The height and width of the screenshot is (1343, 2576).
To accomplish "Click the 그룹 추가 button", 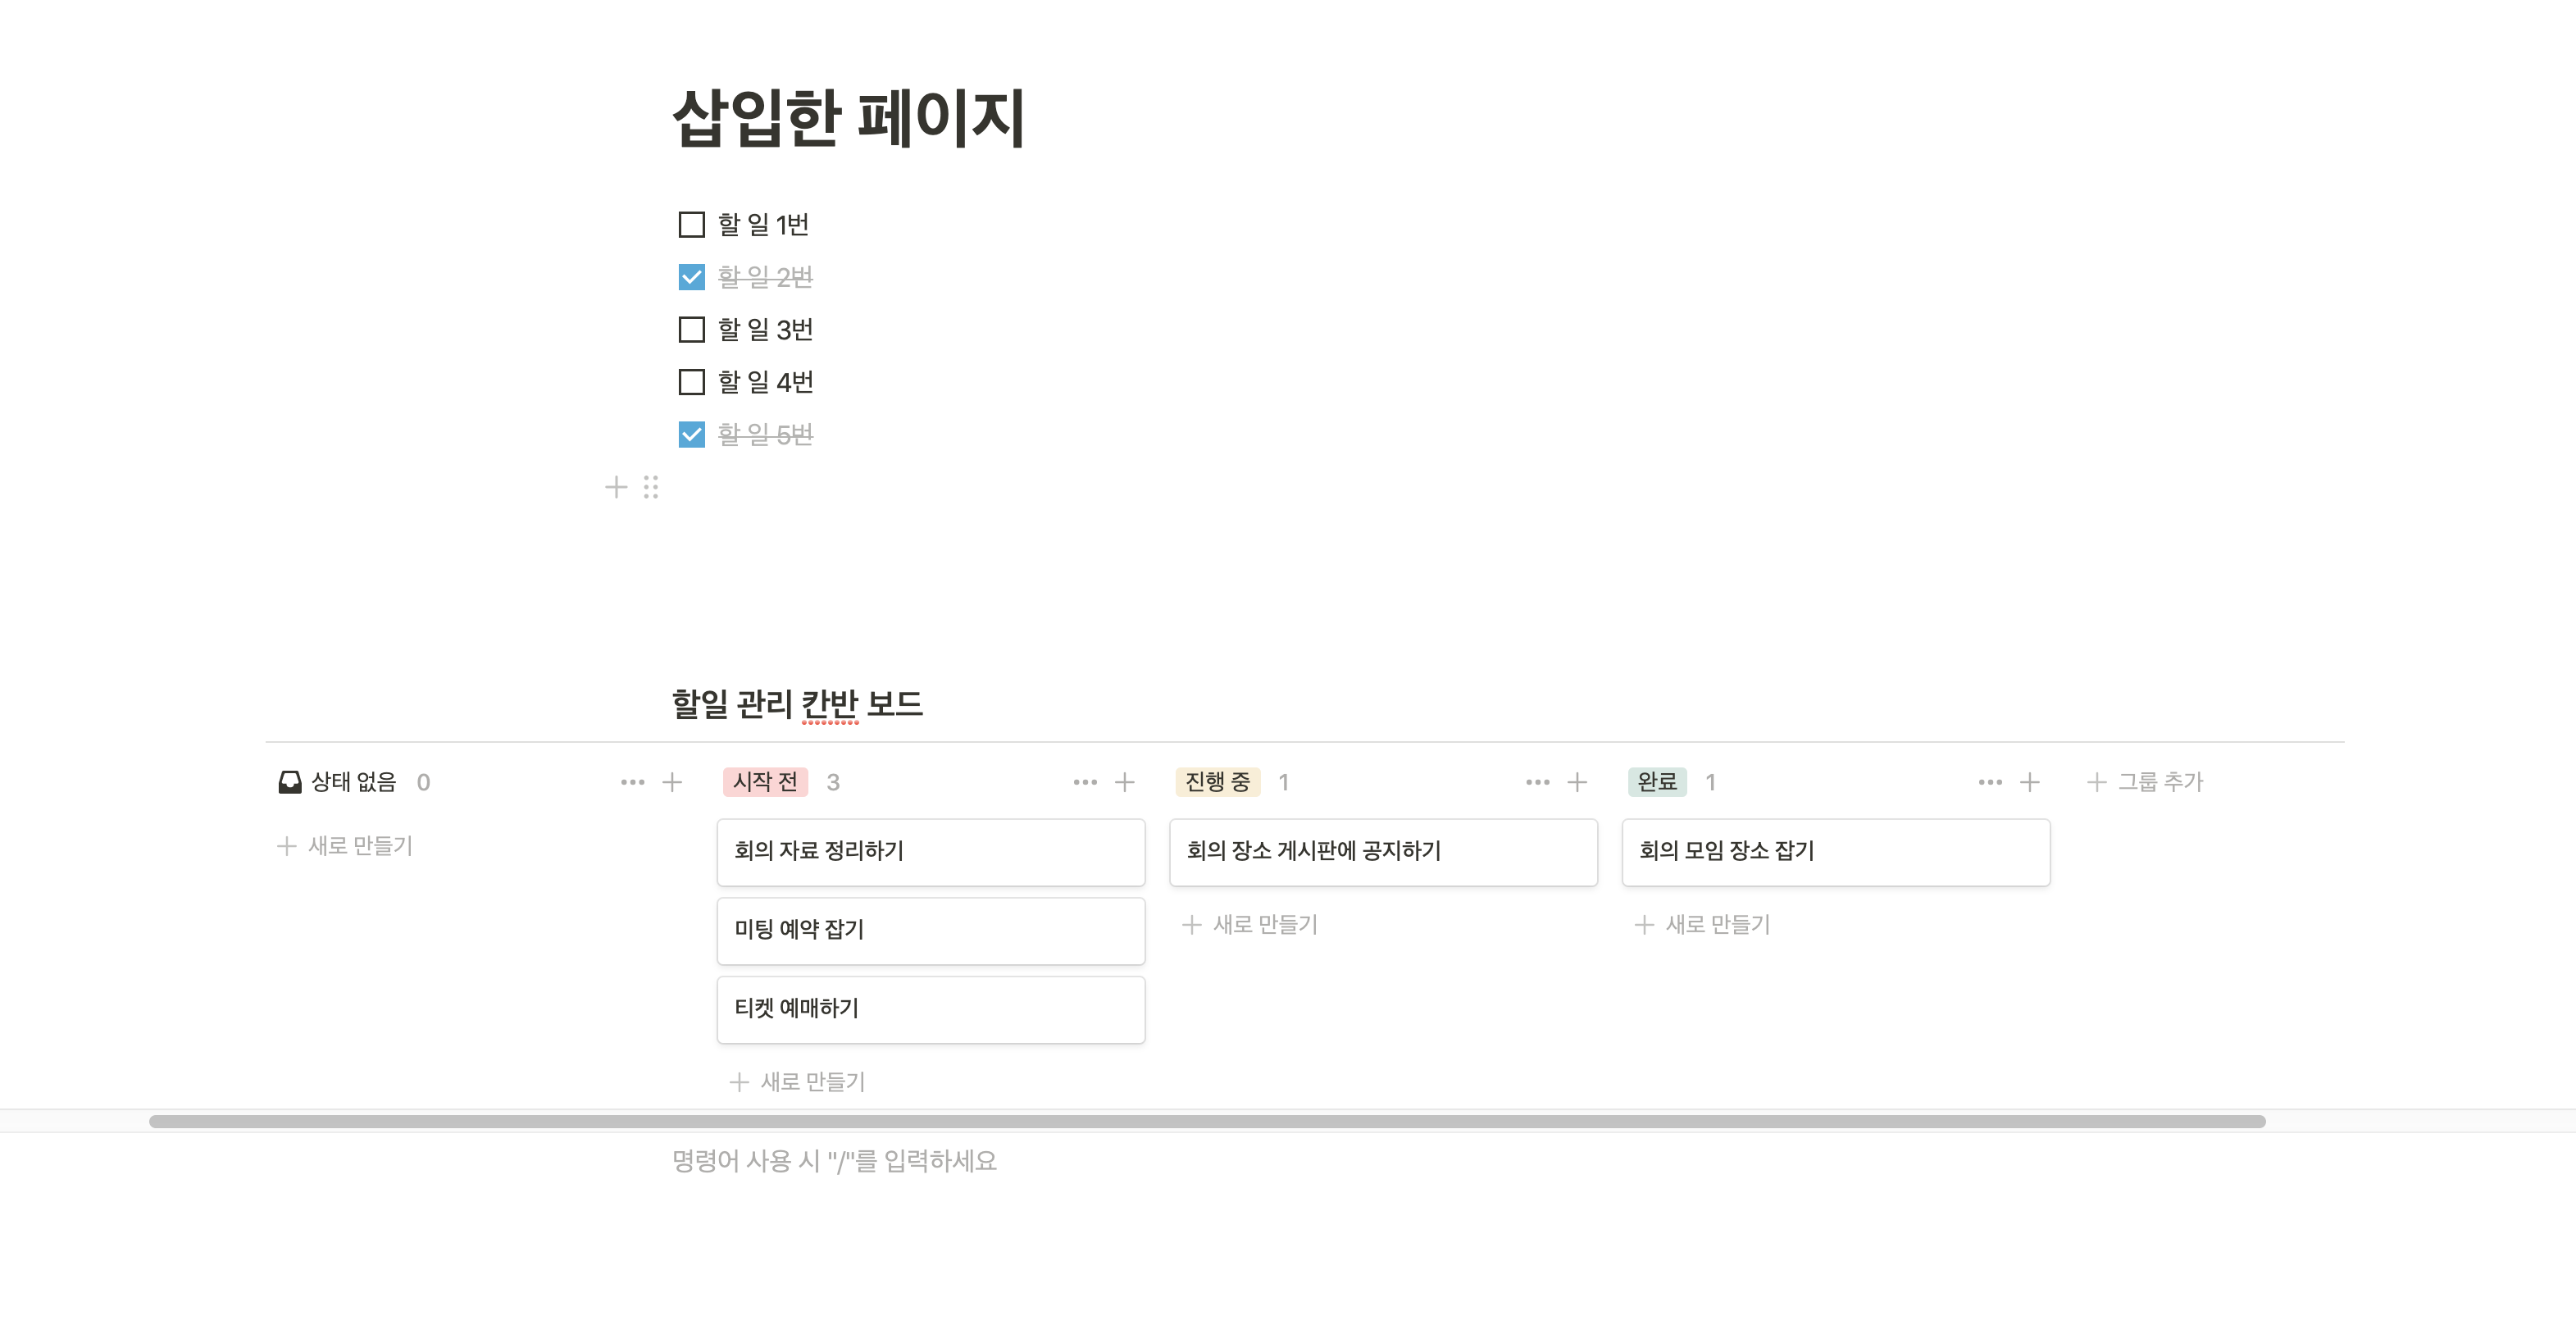I will [x=2146, y=782].
